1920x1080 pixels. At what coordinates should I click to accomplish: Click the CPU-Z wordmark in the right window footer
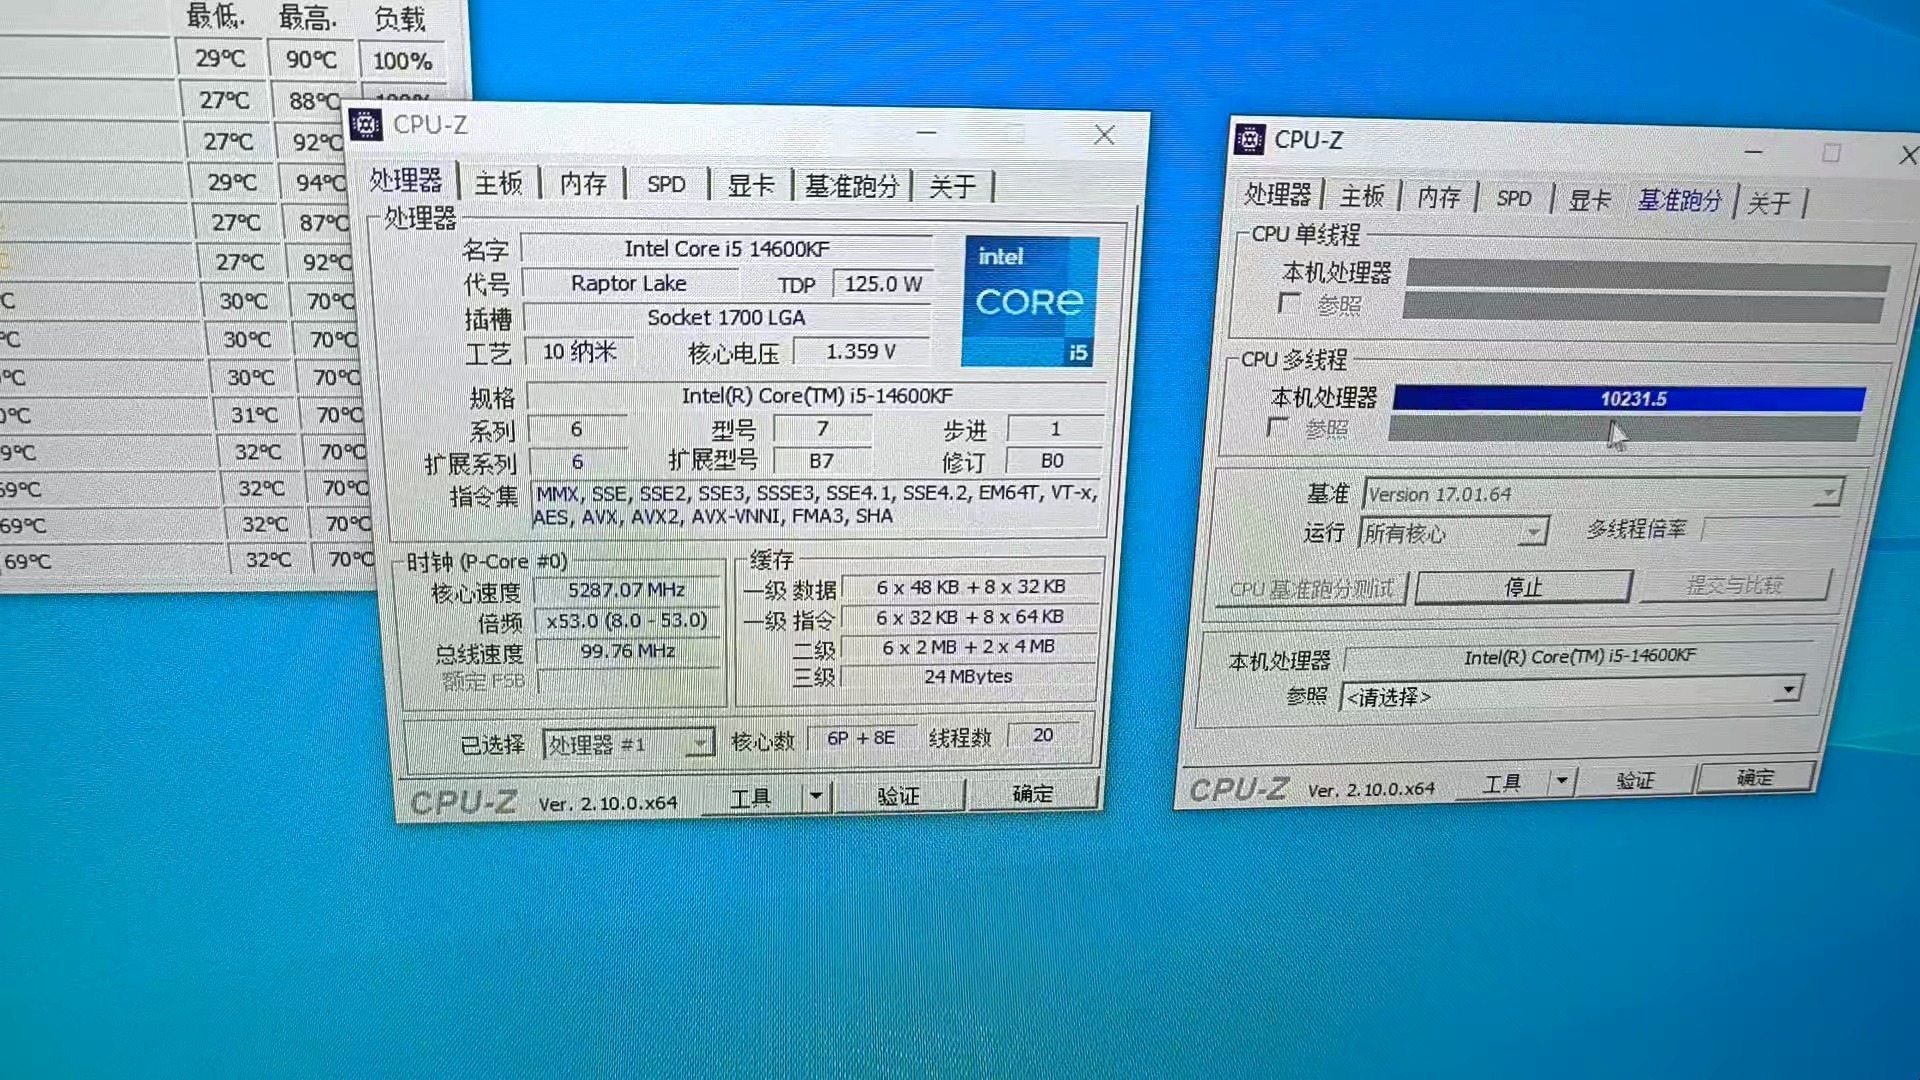click(1240, 789)
